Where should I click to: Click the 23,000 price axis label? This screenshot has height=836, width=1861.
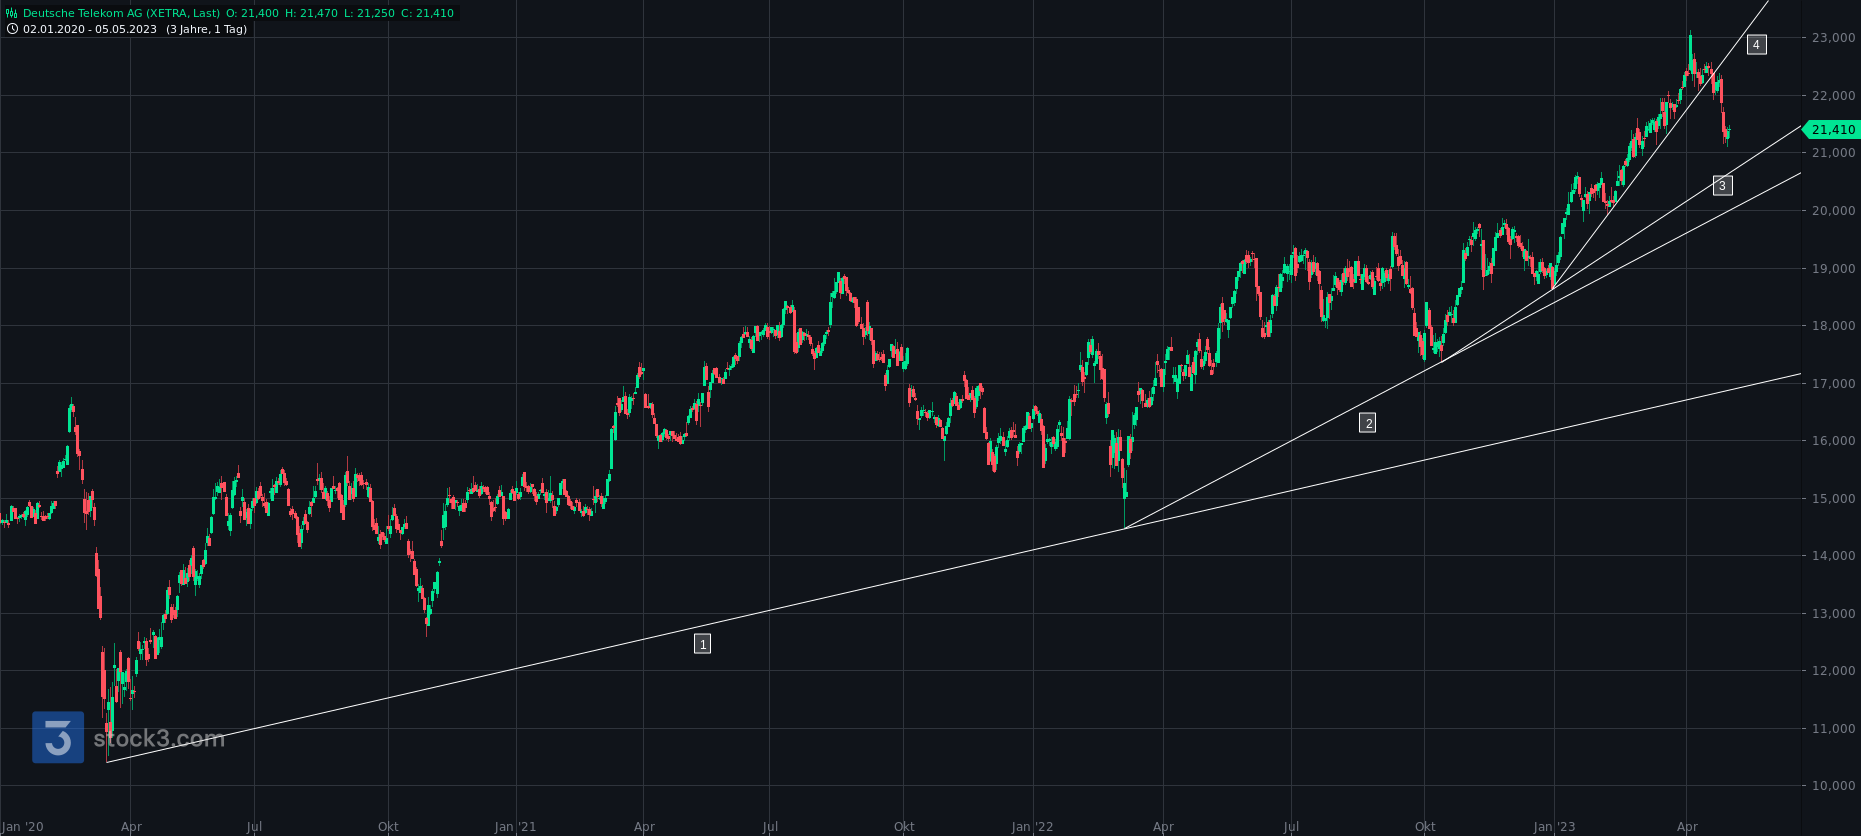pos(1834,38)
